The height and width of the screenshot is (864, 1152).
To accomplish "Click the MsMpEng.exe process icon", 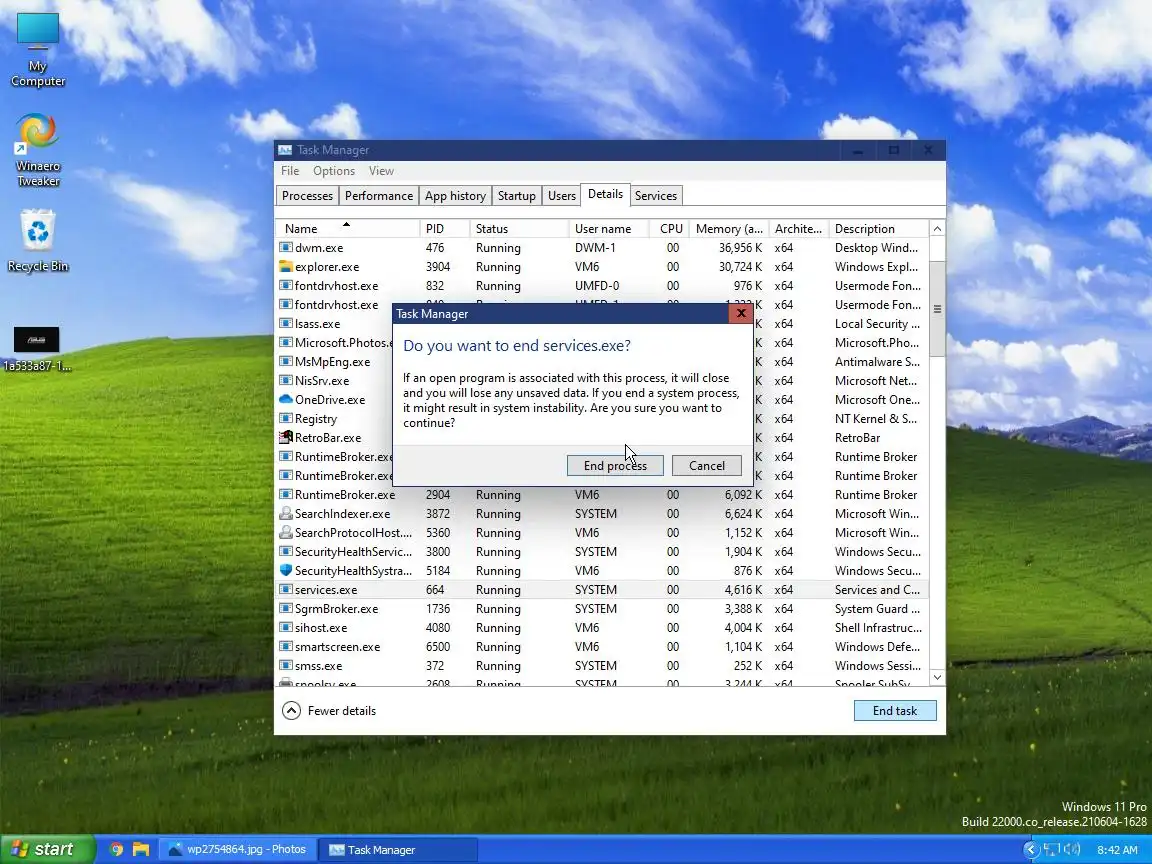I will pos(286,361).
